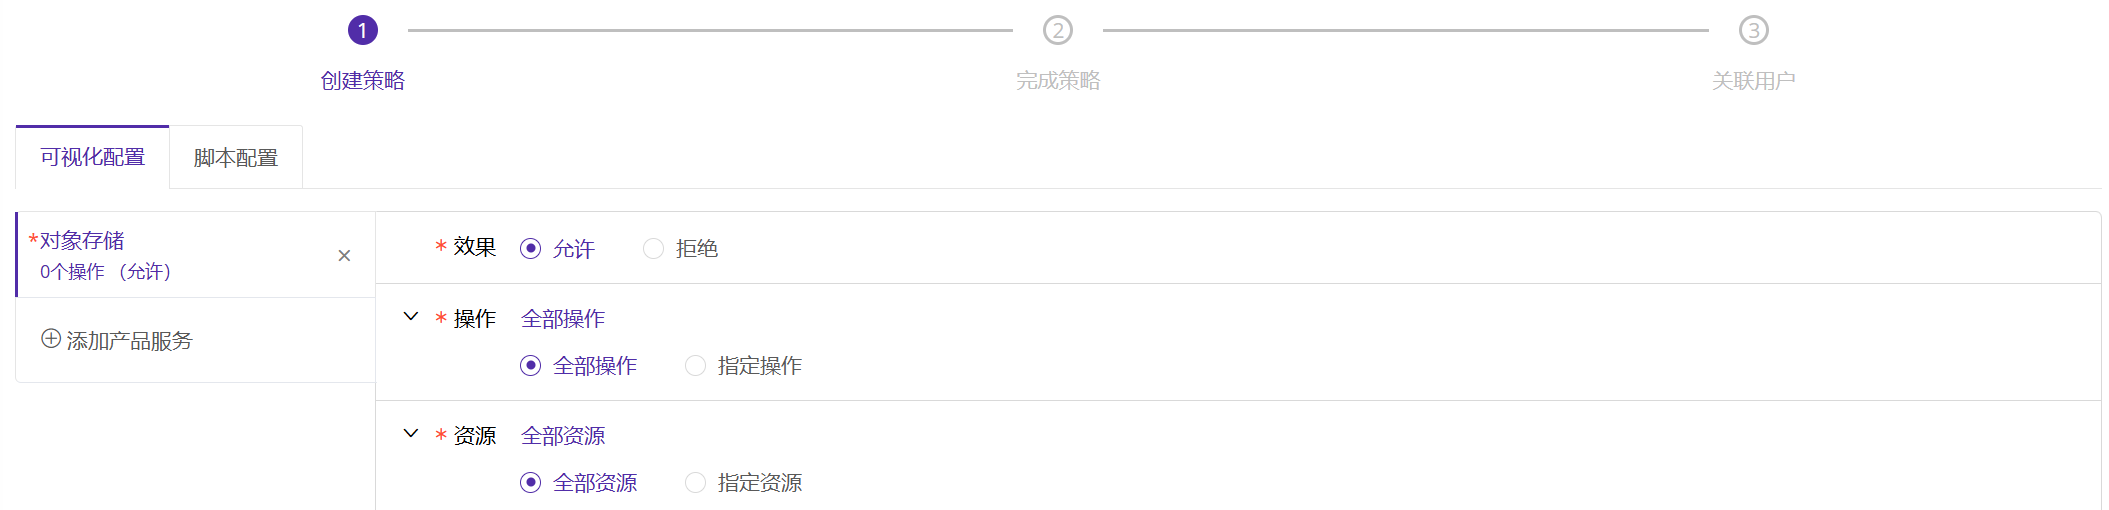Select the 指定资源 radio option

695,483
